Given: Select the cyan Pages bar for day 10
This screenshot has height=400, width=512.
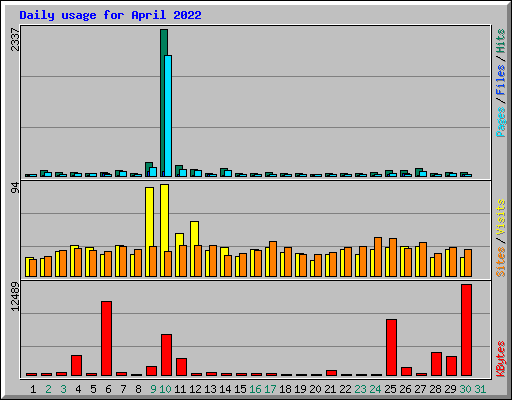Looking at the screenshot, I should (168, 116).
